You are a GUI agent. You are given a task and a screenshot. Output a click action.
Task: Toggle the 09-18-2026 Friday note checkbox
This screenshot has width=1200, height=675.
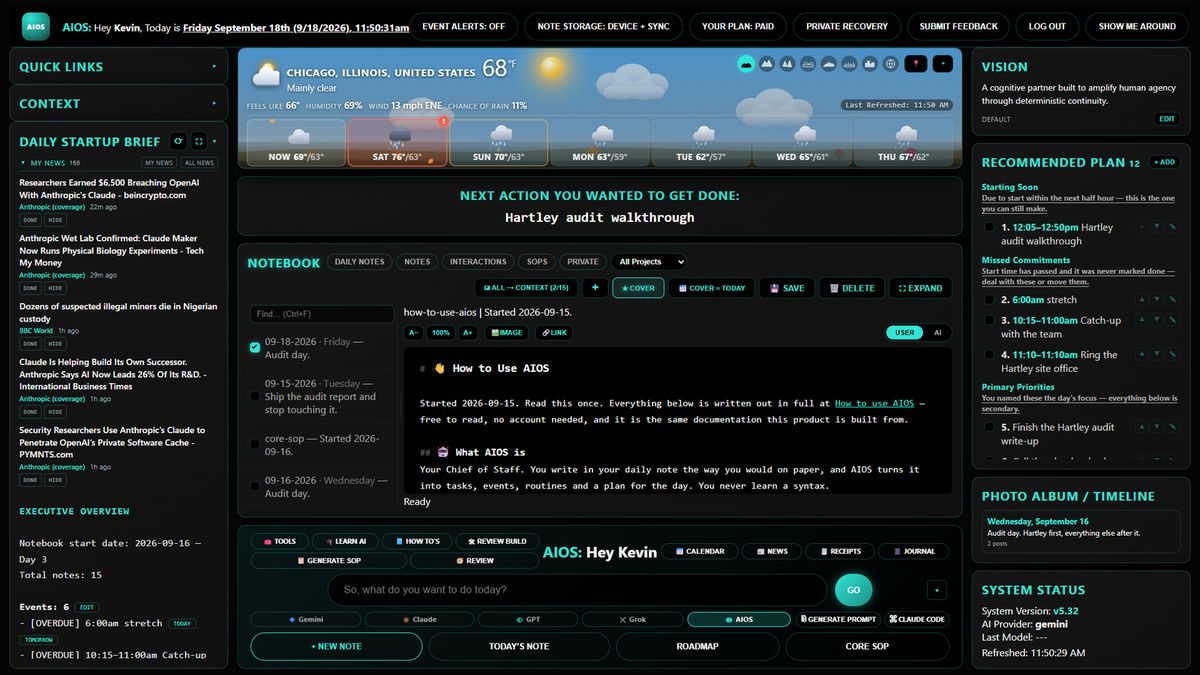tap(255, 347)
